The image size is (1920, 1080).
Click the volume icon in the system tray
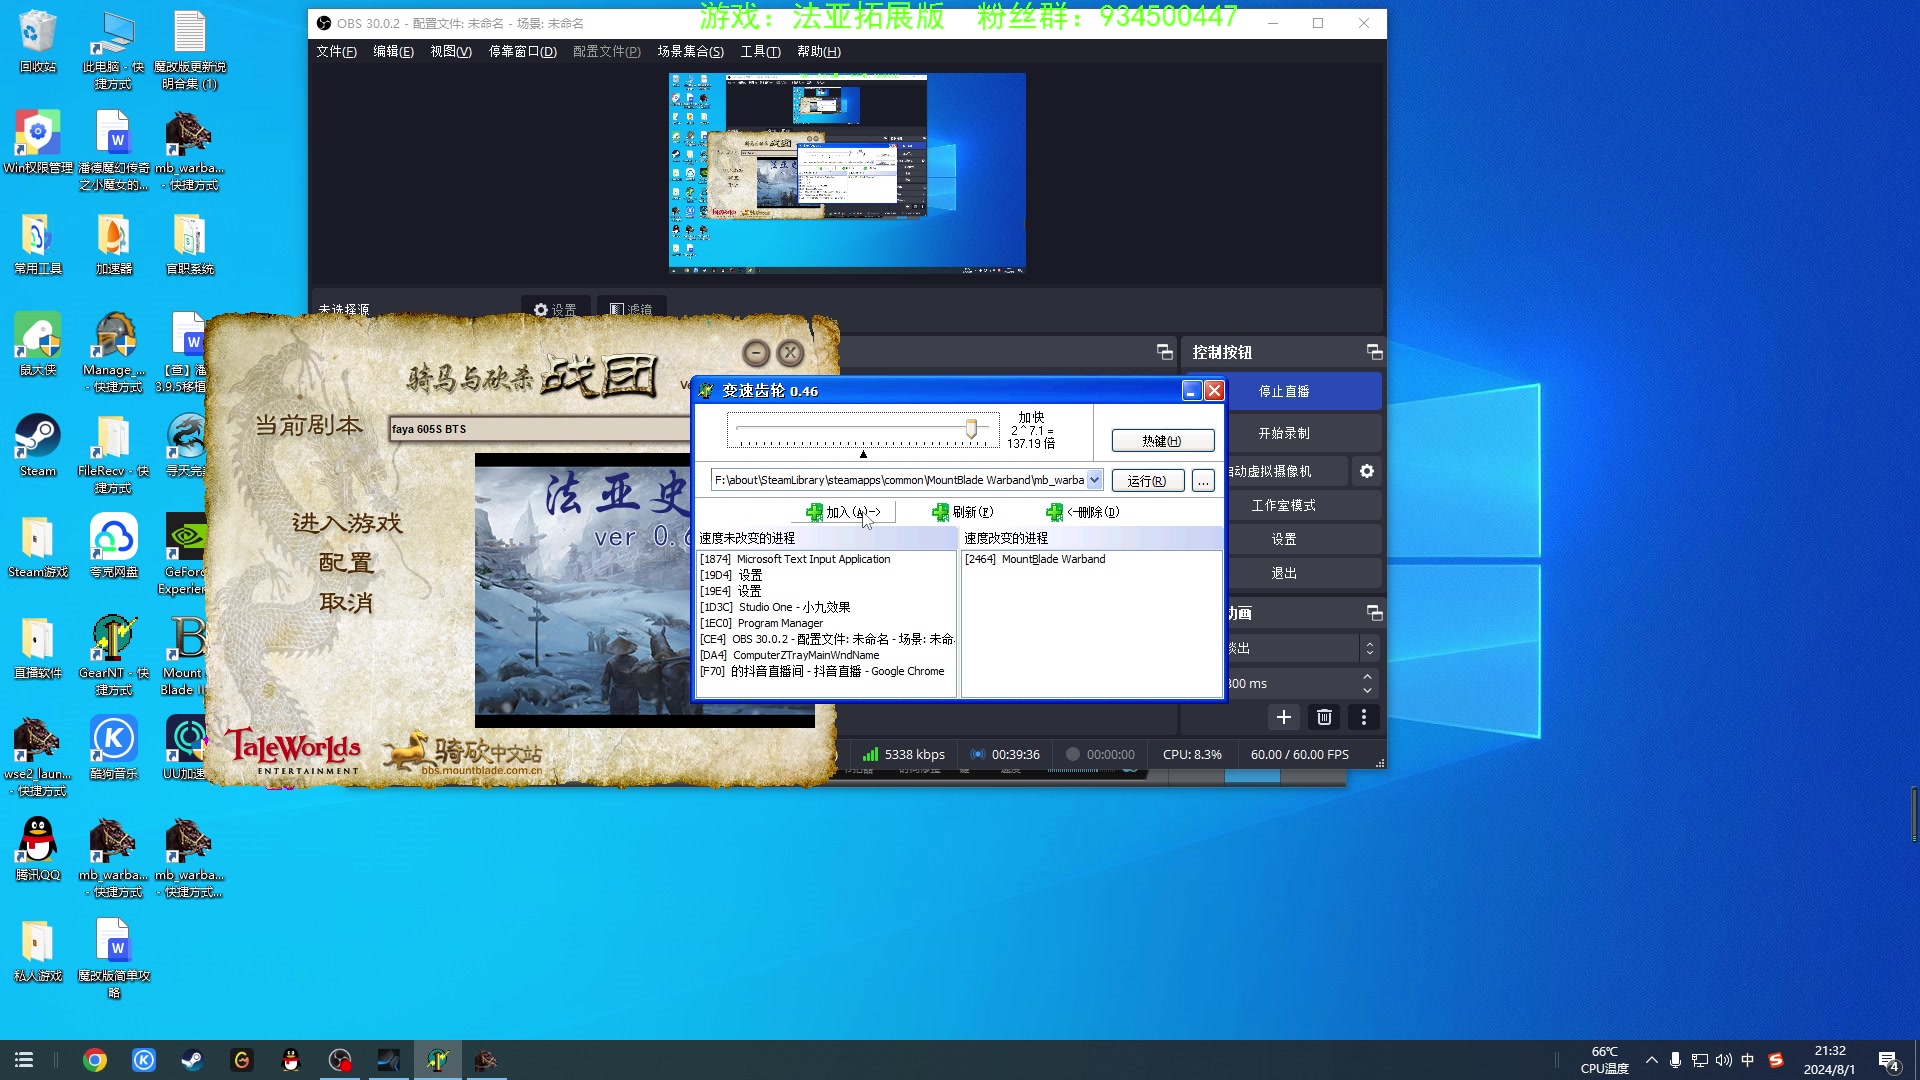1723,1060
